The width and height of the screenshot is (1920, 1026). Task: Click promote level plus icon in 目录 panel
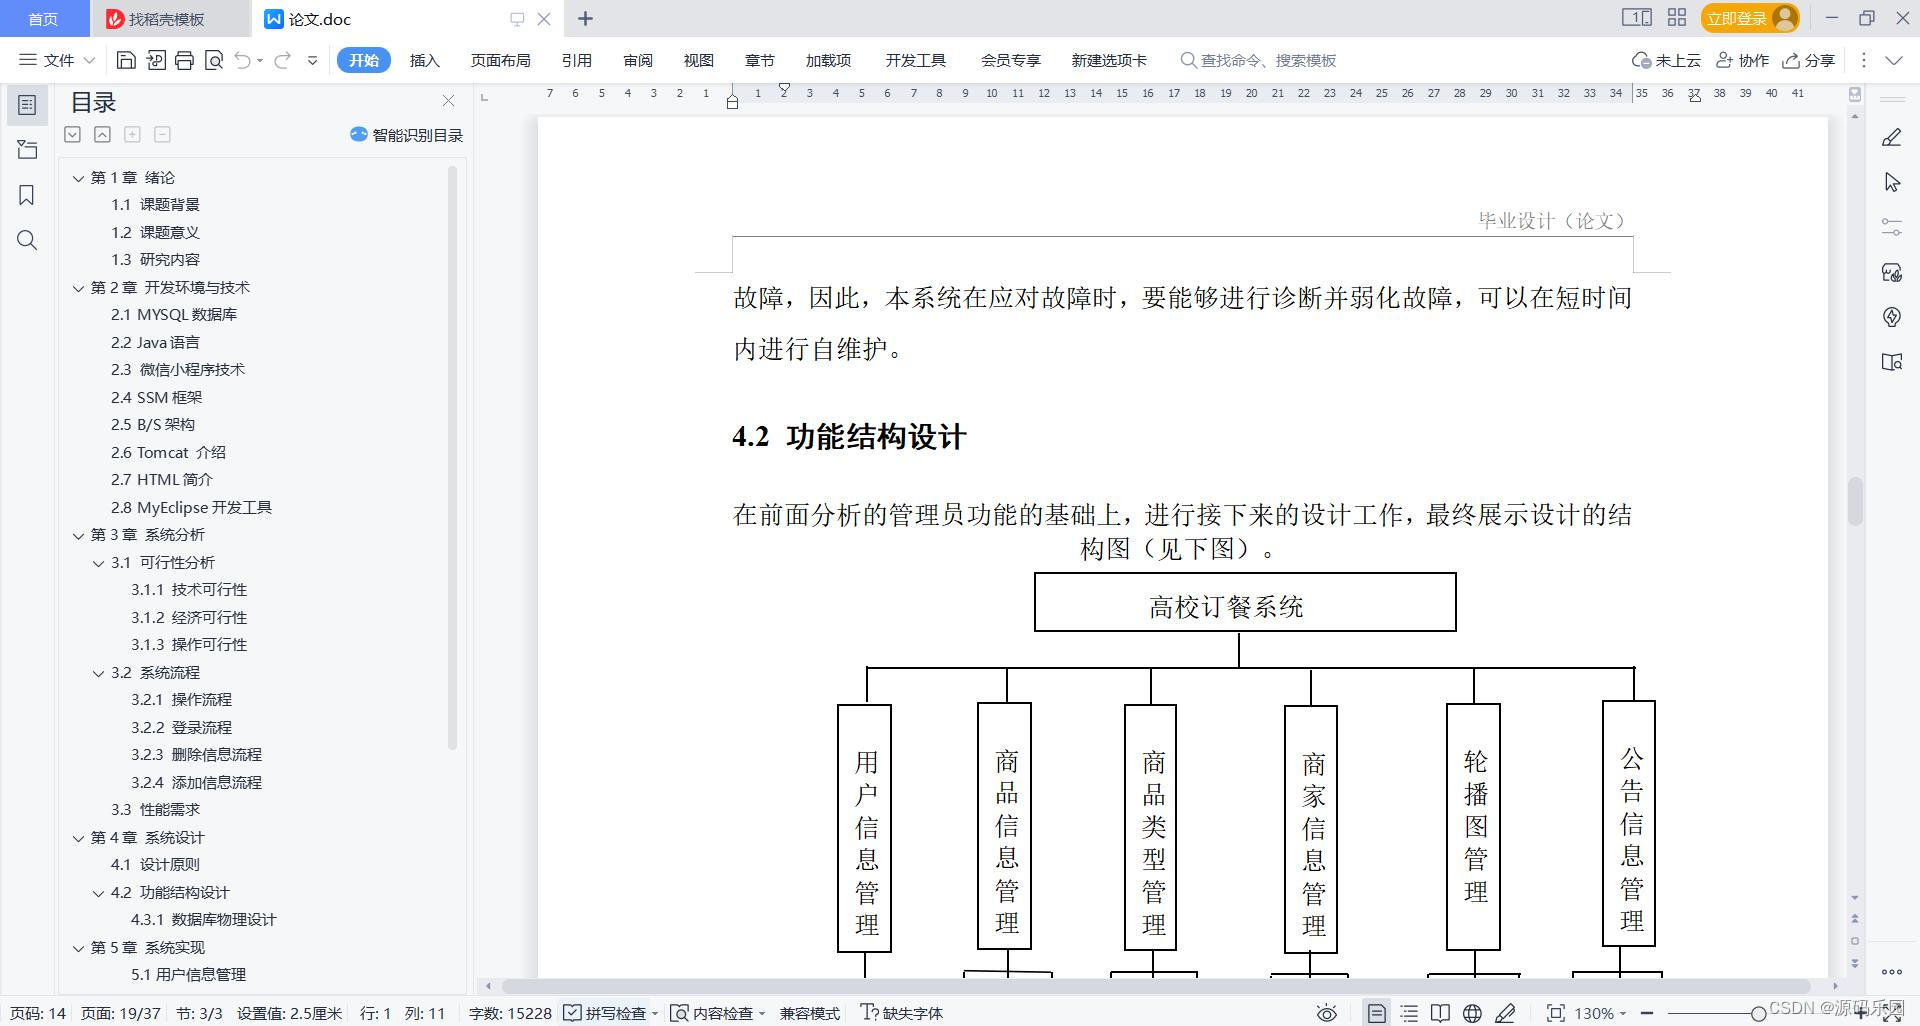click(132, 134)
